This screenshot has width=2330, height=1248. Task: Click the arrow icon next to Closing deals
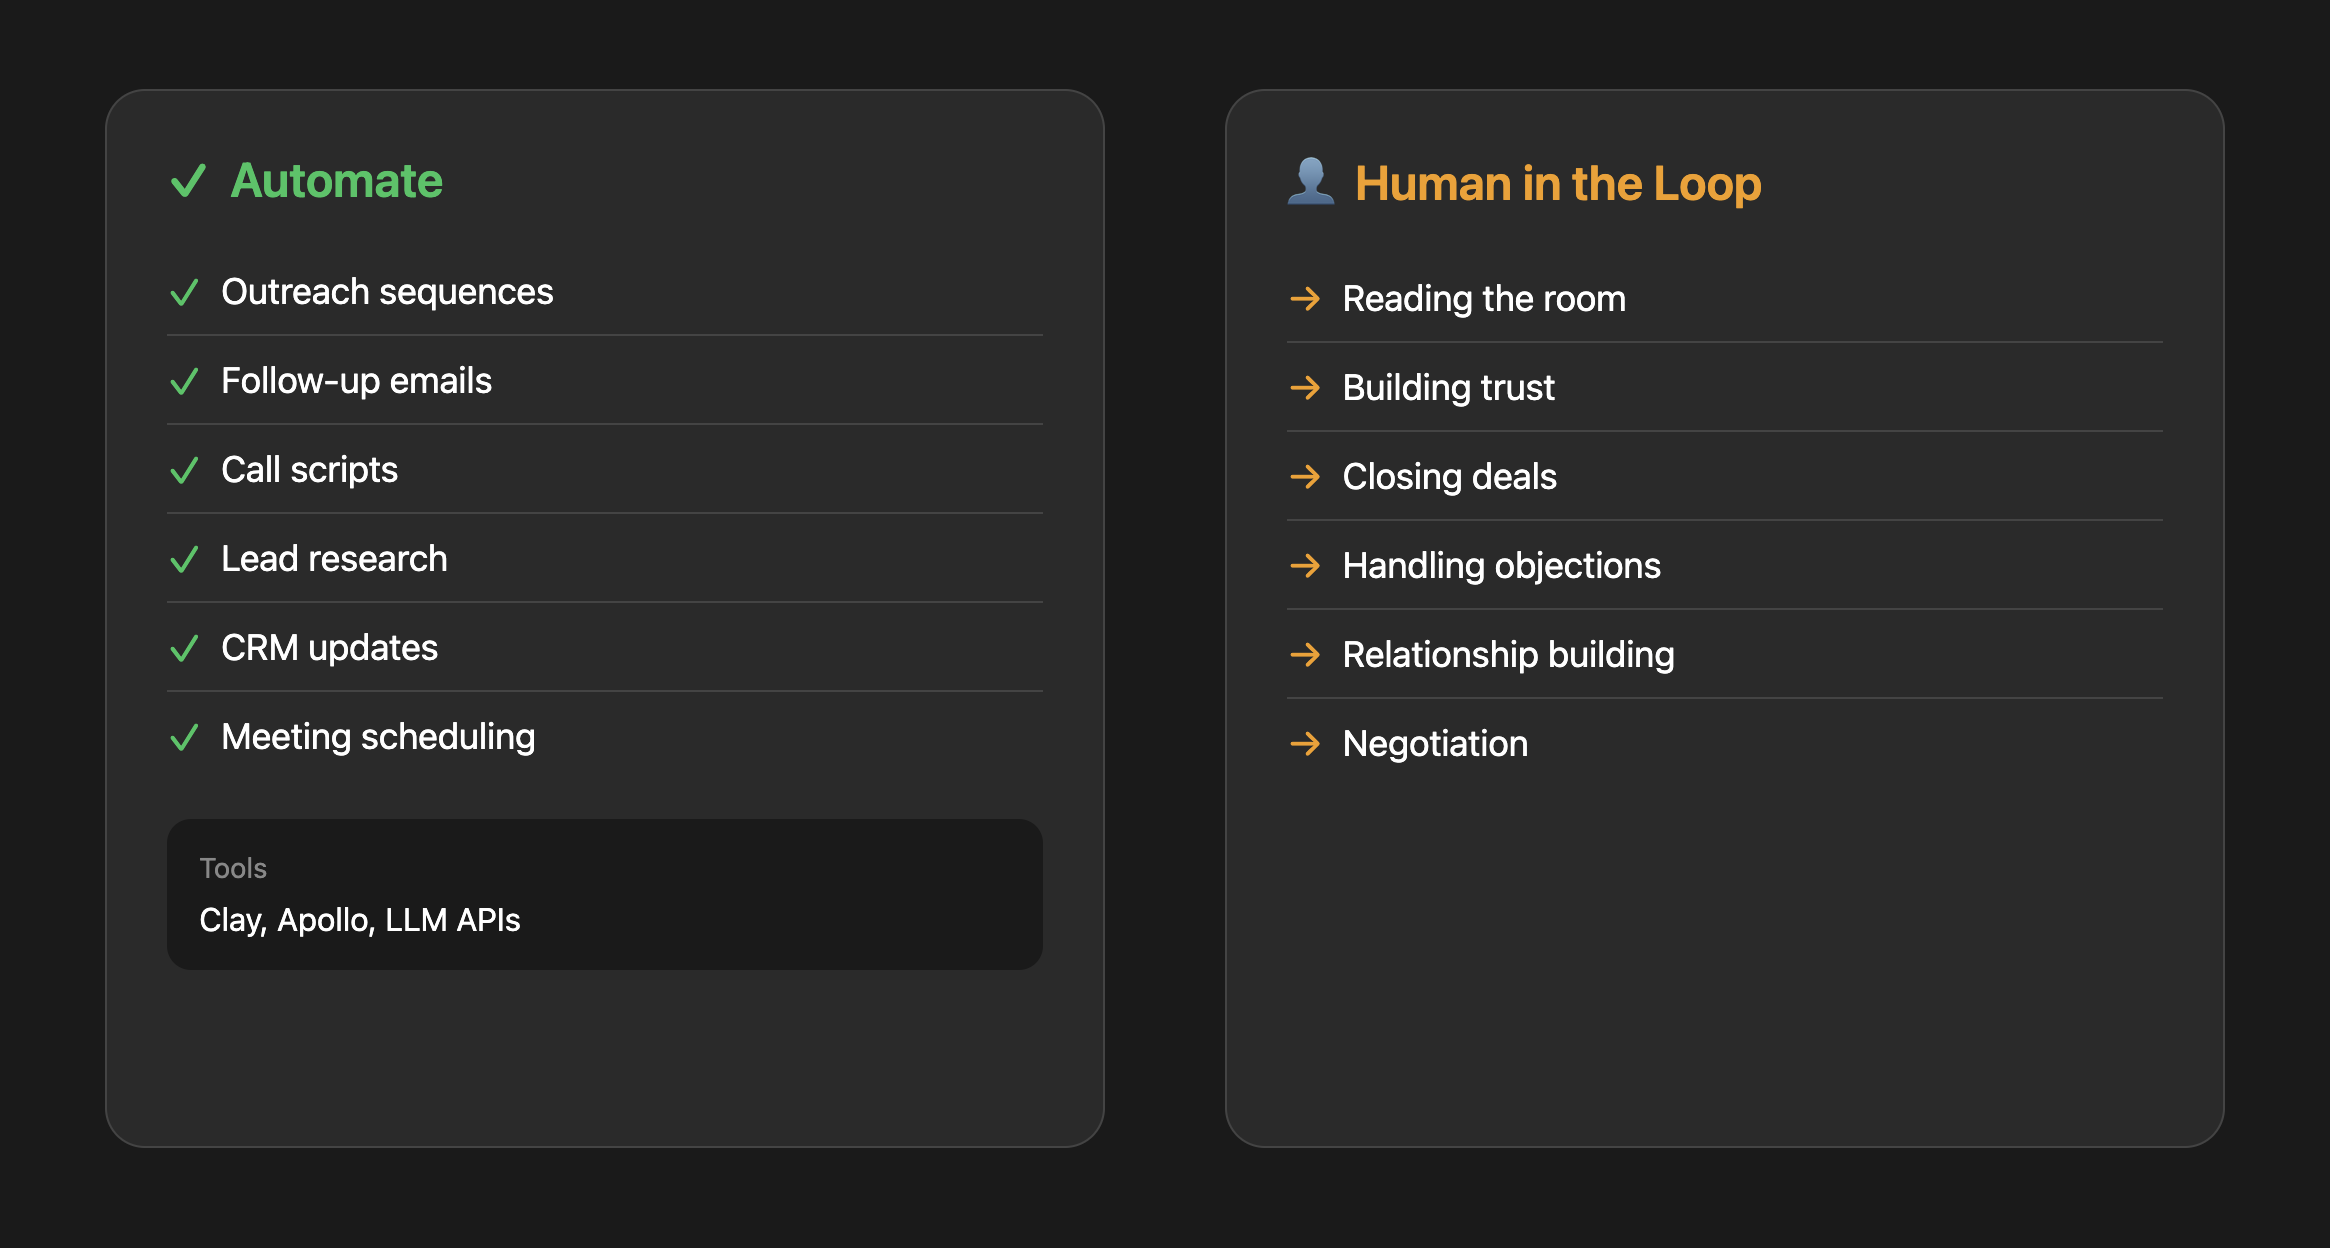[x=1305, y=477]
